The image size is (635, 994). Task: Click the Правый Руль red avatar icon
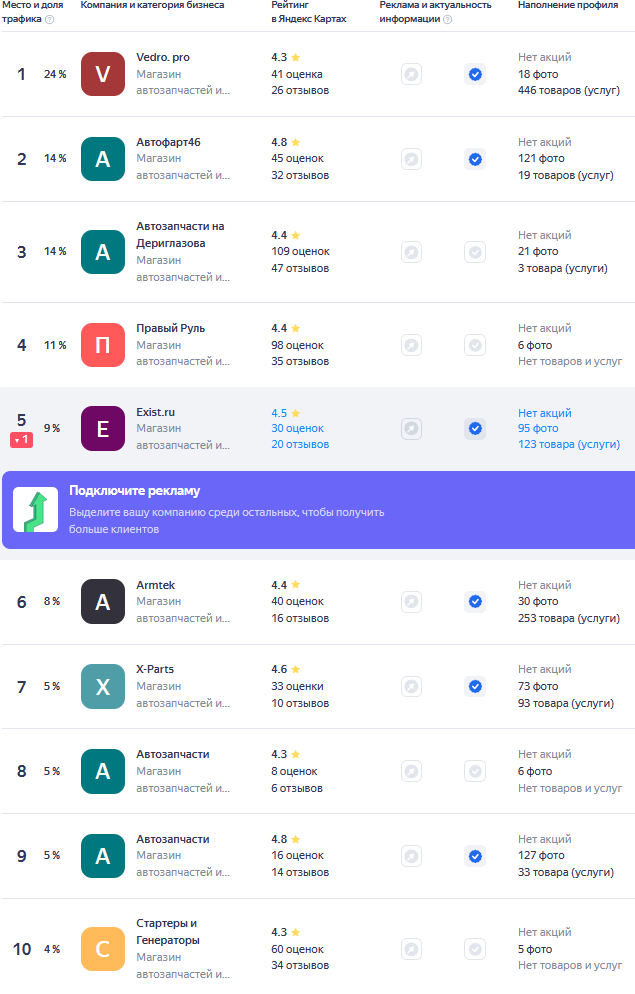click(x=103, y=345)
